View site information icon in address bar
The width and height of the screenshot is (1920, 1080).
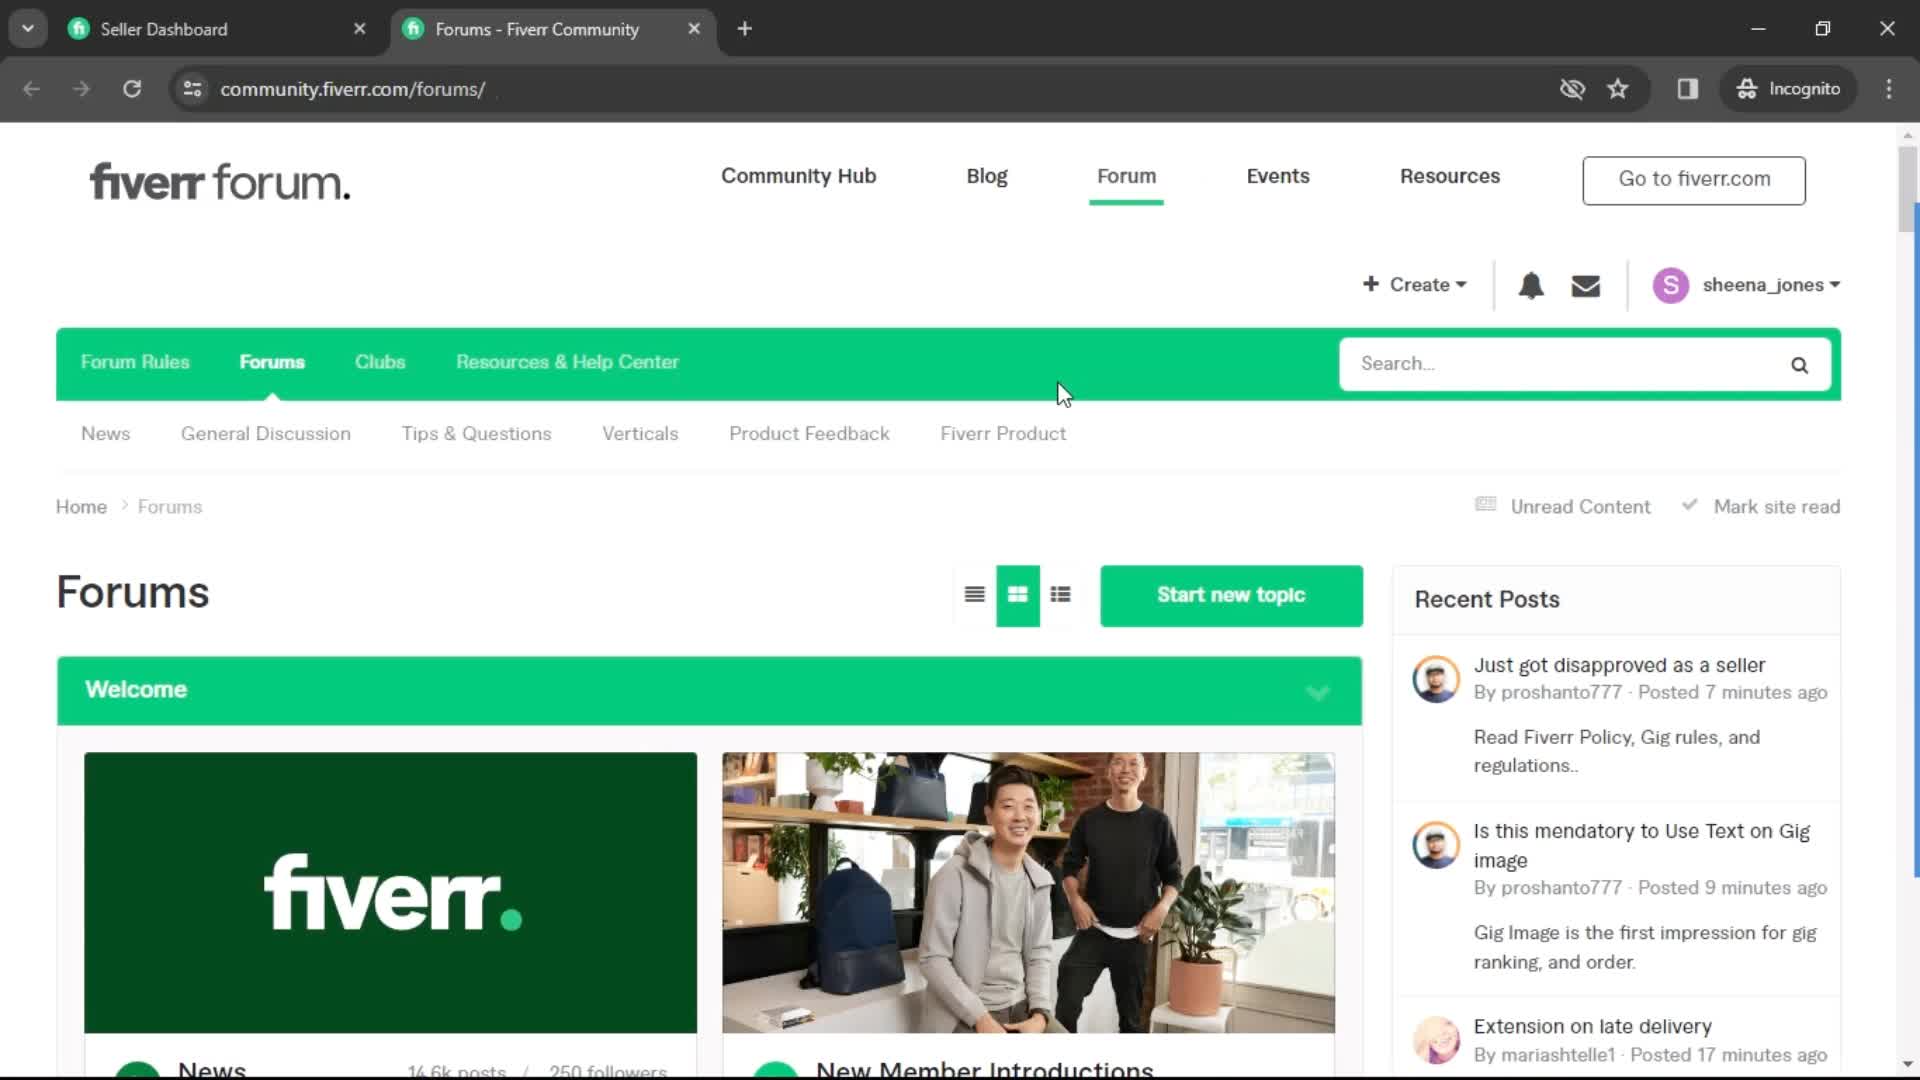pyautogui.click(x=192, y=89)
